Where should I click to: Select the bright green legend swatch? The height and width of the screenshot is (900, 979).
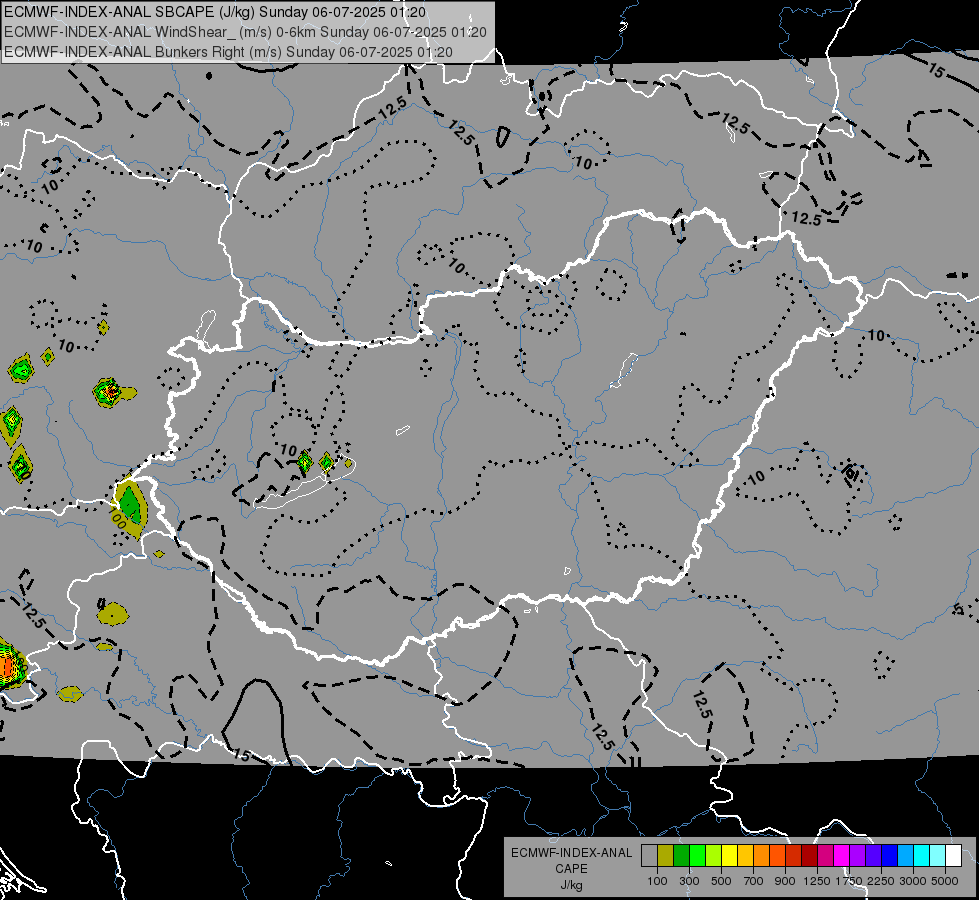(697, 855)
